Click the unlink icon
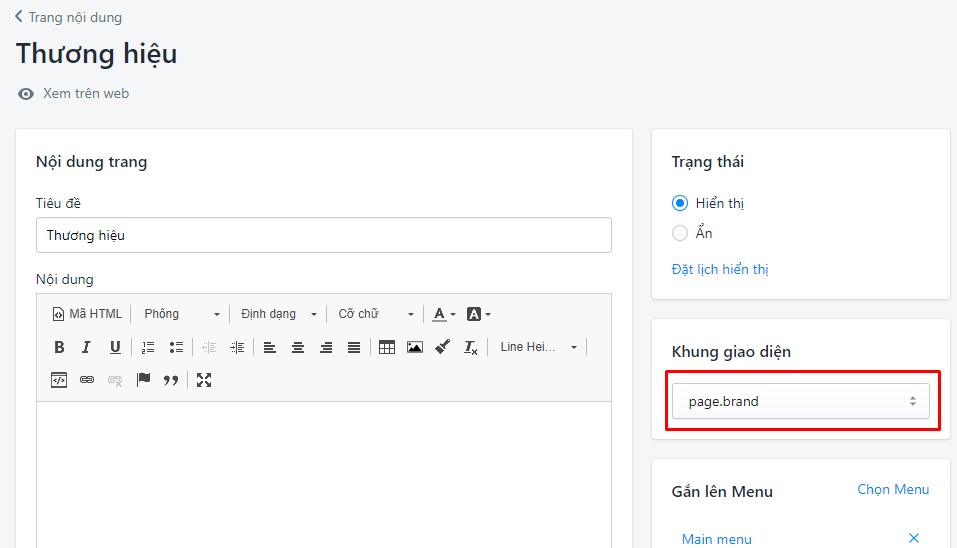 coord(115,380)
